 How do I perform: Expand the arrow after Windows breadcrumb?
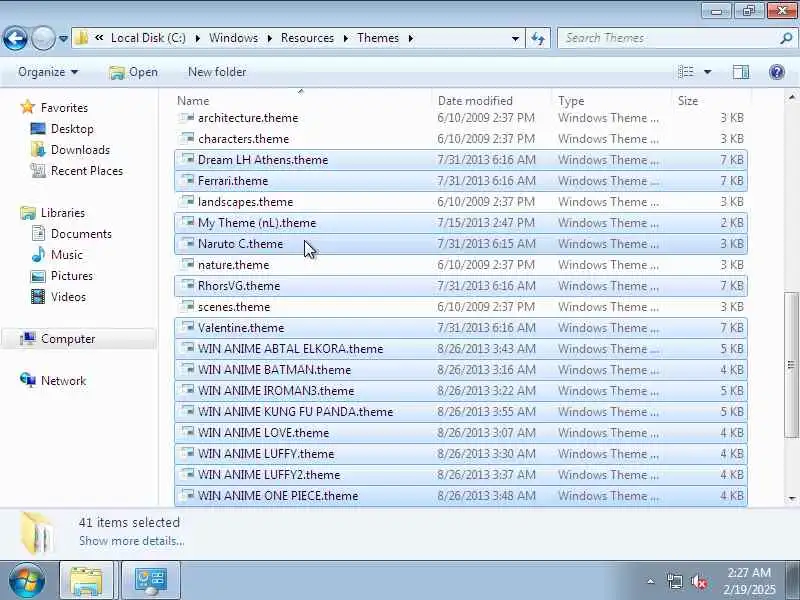[x=269, y=38]
